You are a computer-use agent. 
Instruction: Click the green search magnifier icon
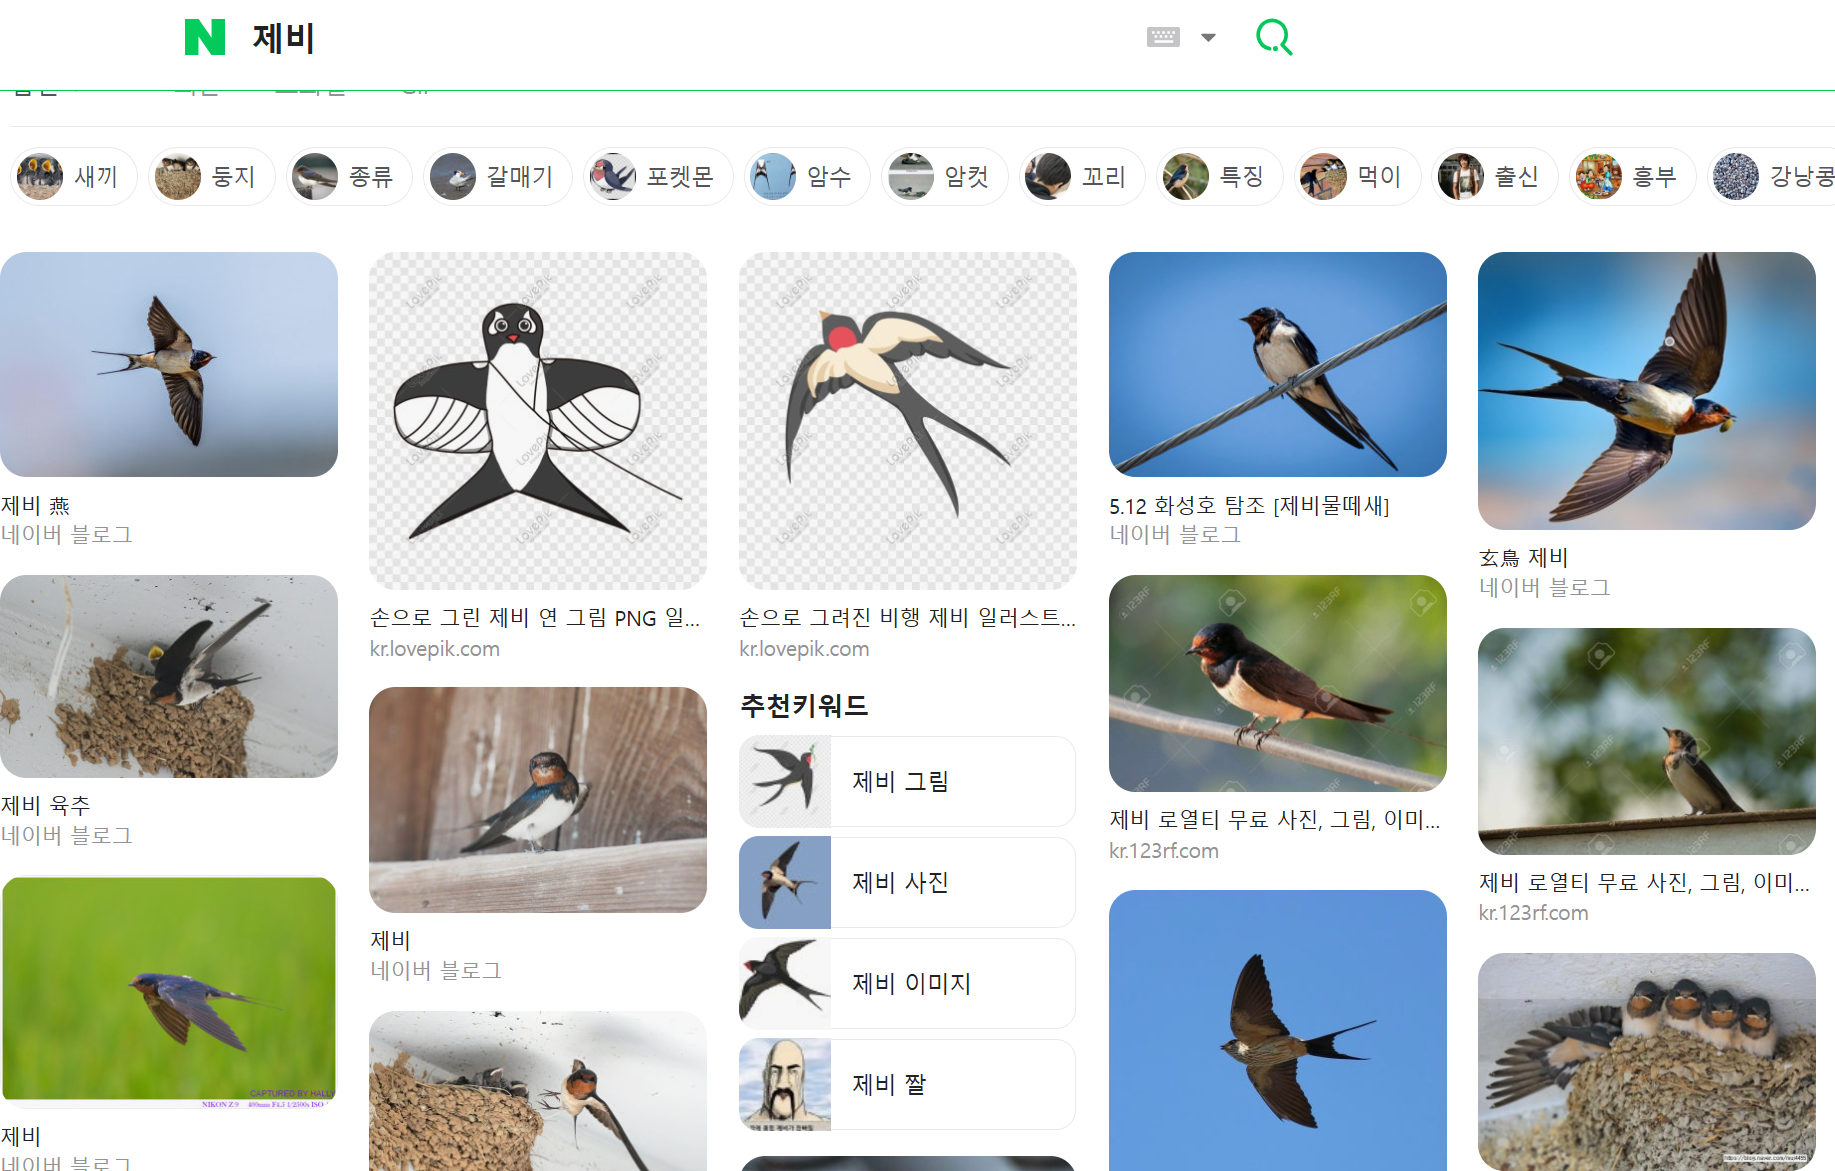coord(1274,37)
